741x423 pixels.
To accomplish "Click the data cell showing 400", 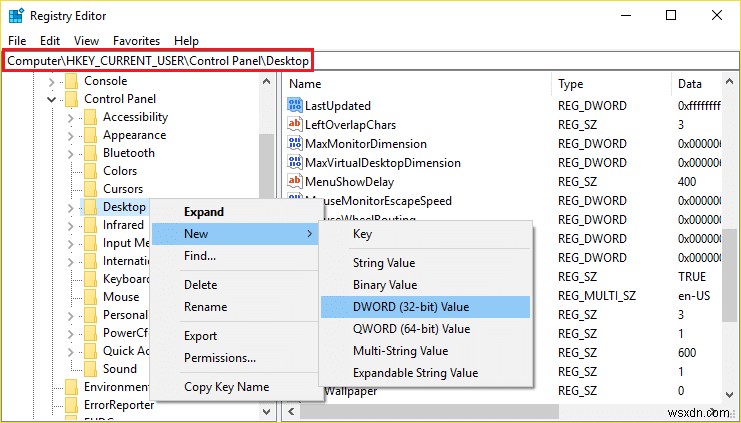I will [x=687, y=182].
